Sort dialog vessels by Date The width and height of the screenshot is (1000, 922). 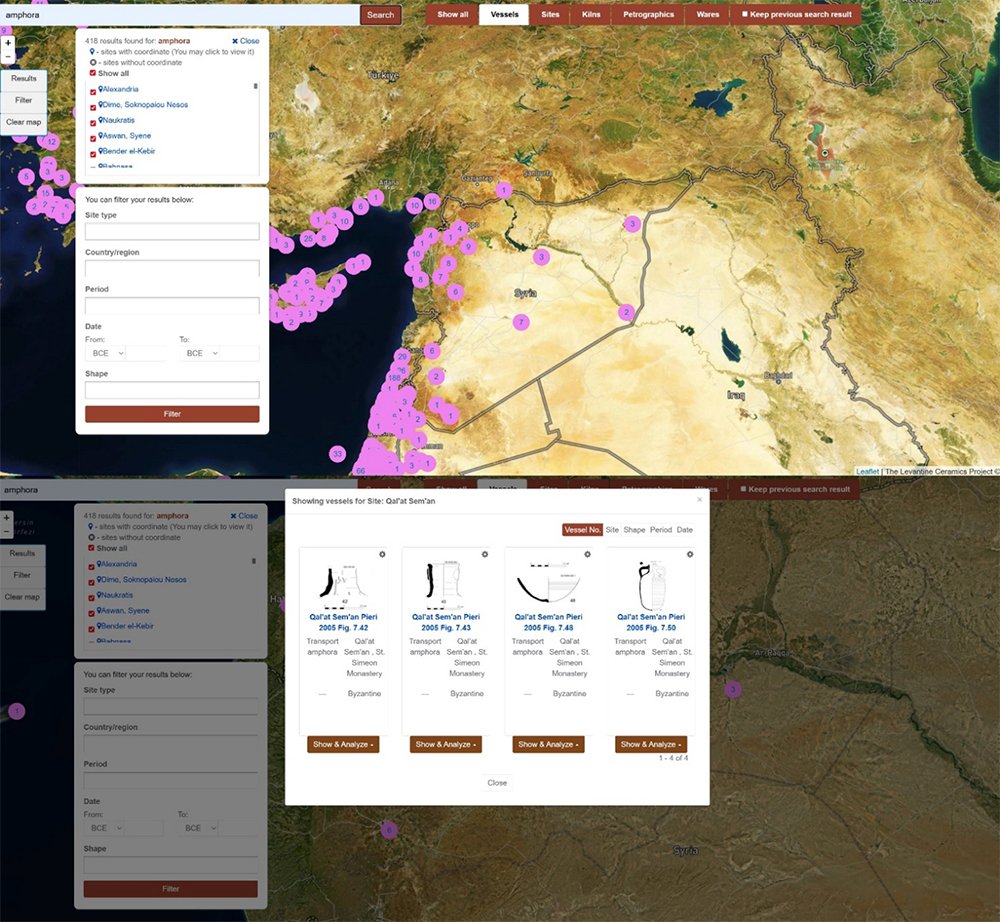[x=684, y=530]
